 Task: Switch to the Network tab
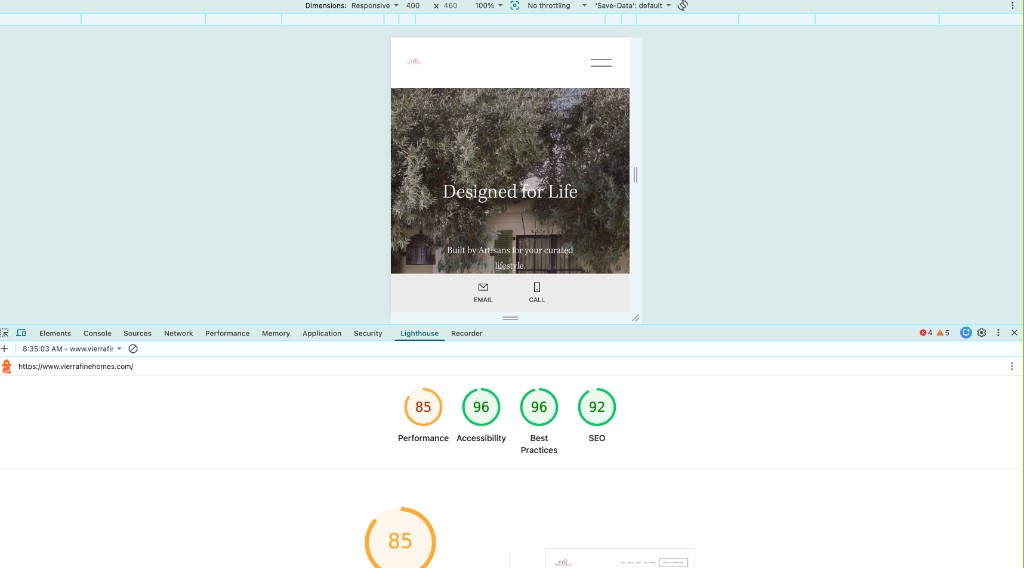coord(178,333)
